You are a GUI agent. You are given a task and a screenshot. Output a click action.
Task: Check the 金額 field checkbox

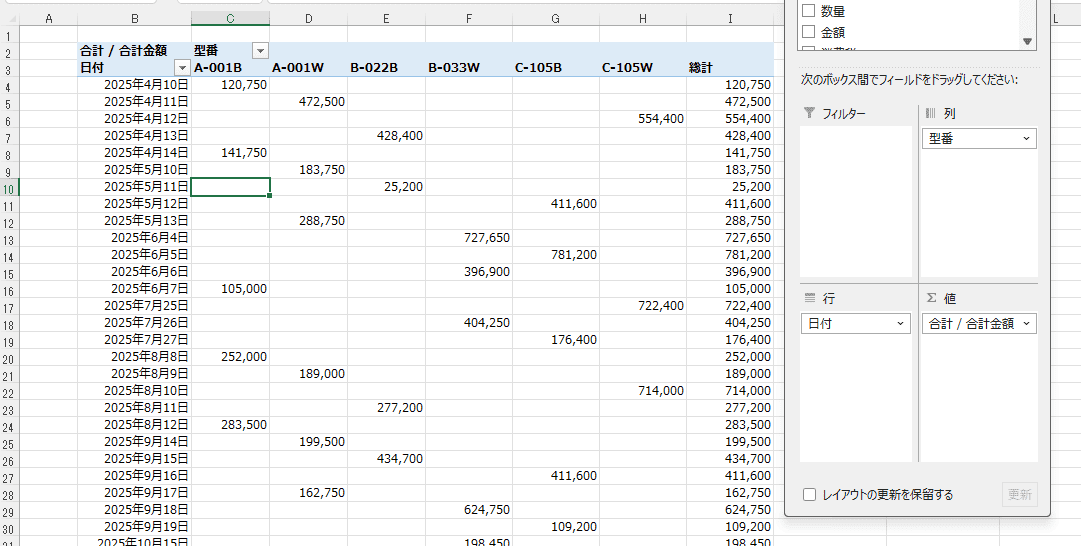tap(809, 32)
